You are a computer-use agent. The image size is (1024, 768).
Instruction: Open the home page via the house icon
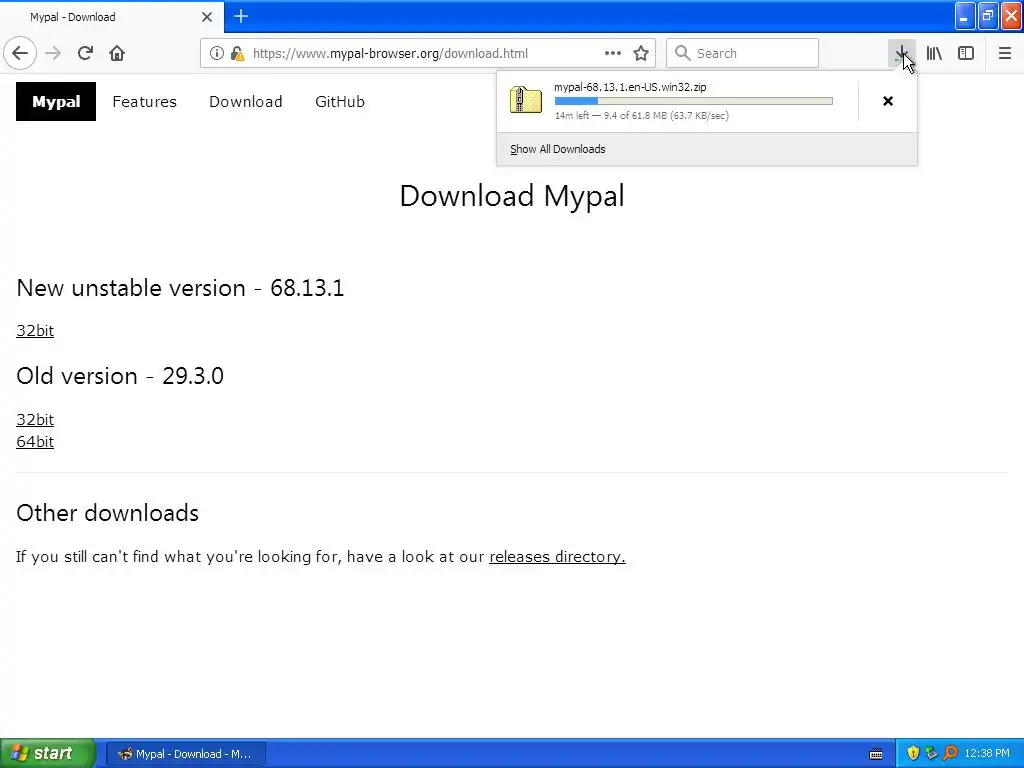[117, 53]
